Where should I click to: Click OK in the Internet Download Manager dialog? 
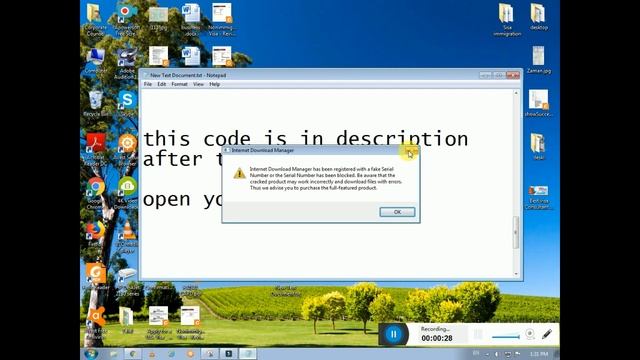[397, 212]
